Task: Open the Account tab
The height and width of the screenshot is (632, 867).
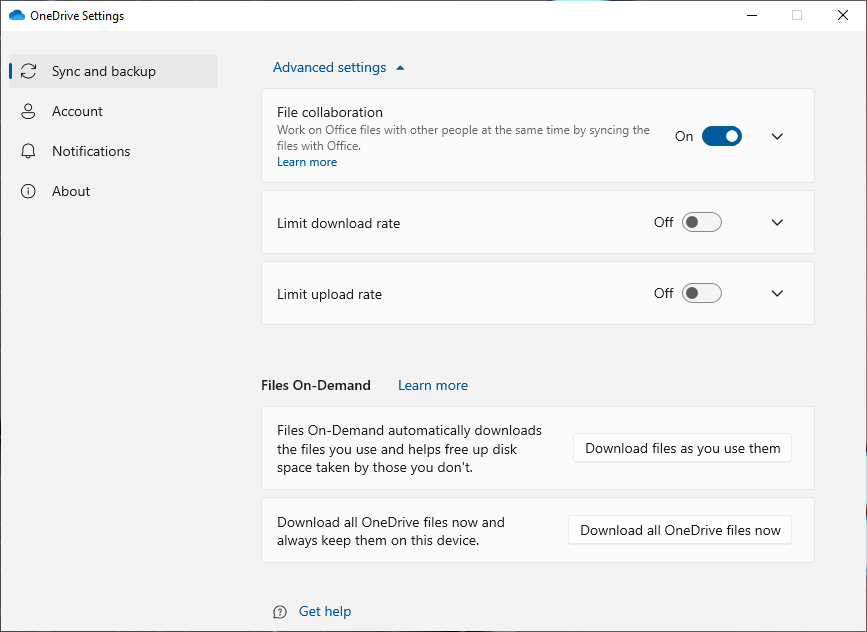Action: click(77, 111)
